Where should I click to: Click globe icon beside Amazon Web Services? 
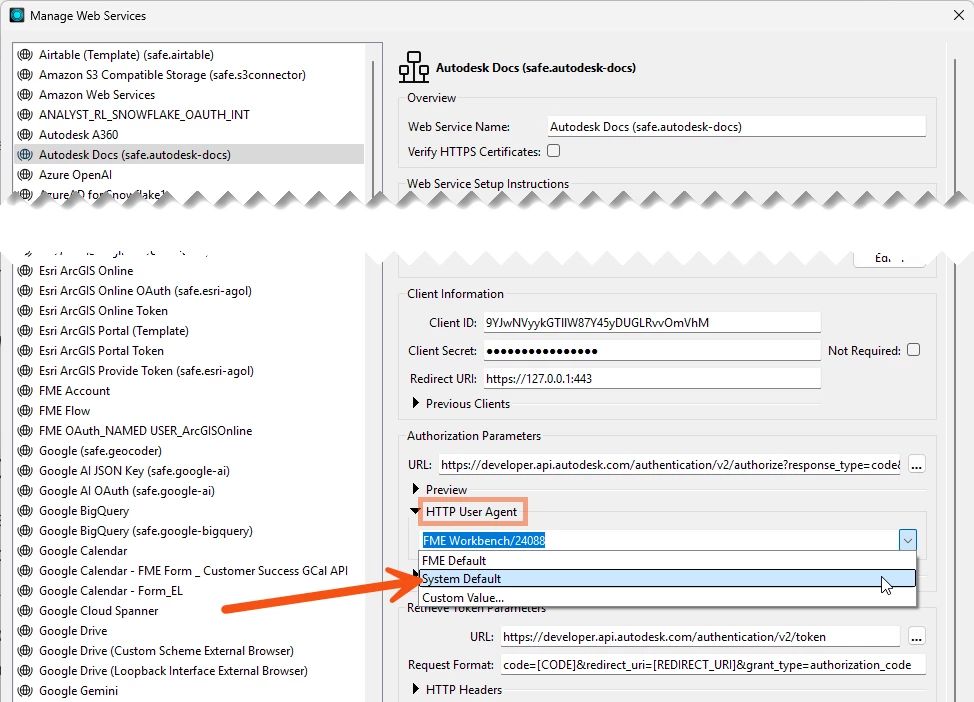click(x=25, y=94)
